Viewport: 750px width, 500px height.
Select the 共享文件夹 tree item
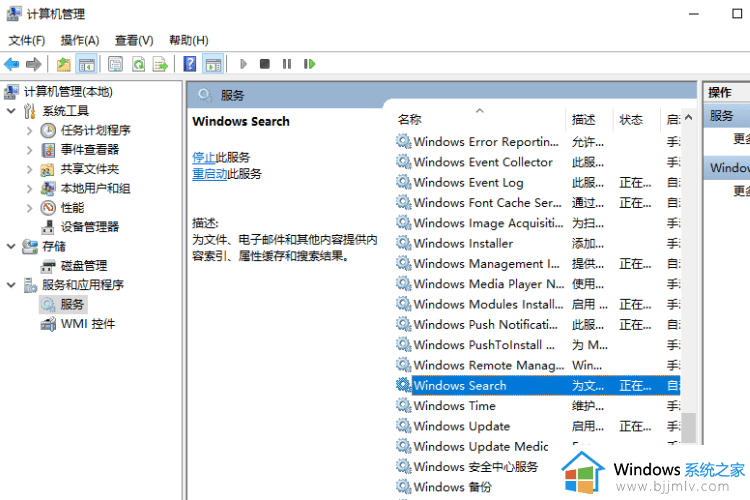click(89, 169)
